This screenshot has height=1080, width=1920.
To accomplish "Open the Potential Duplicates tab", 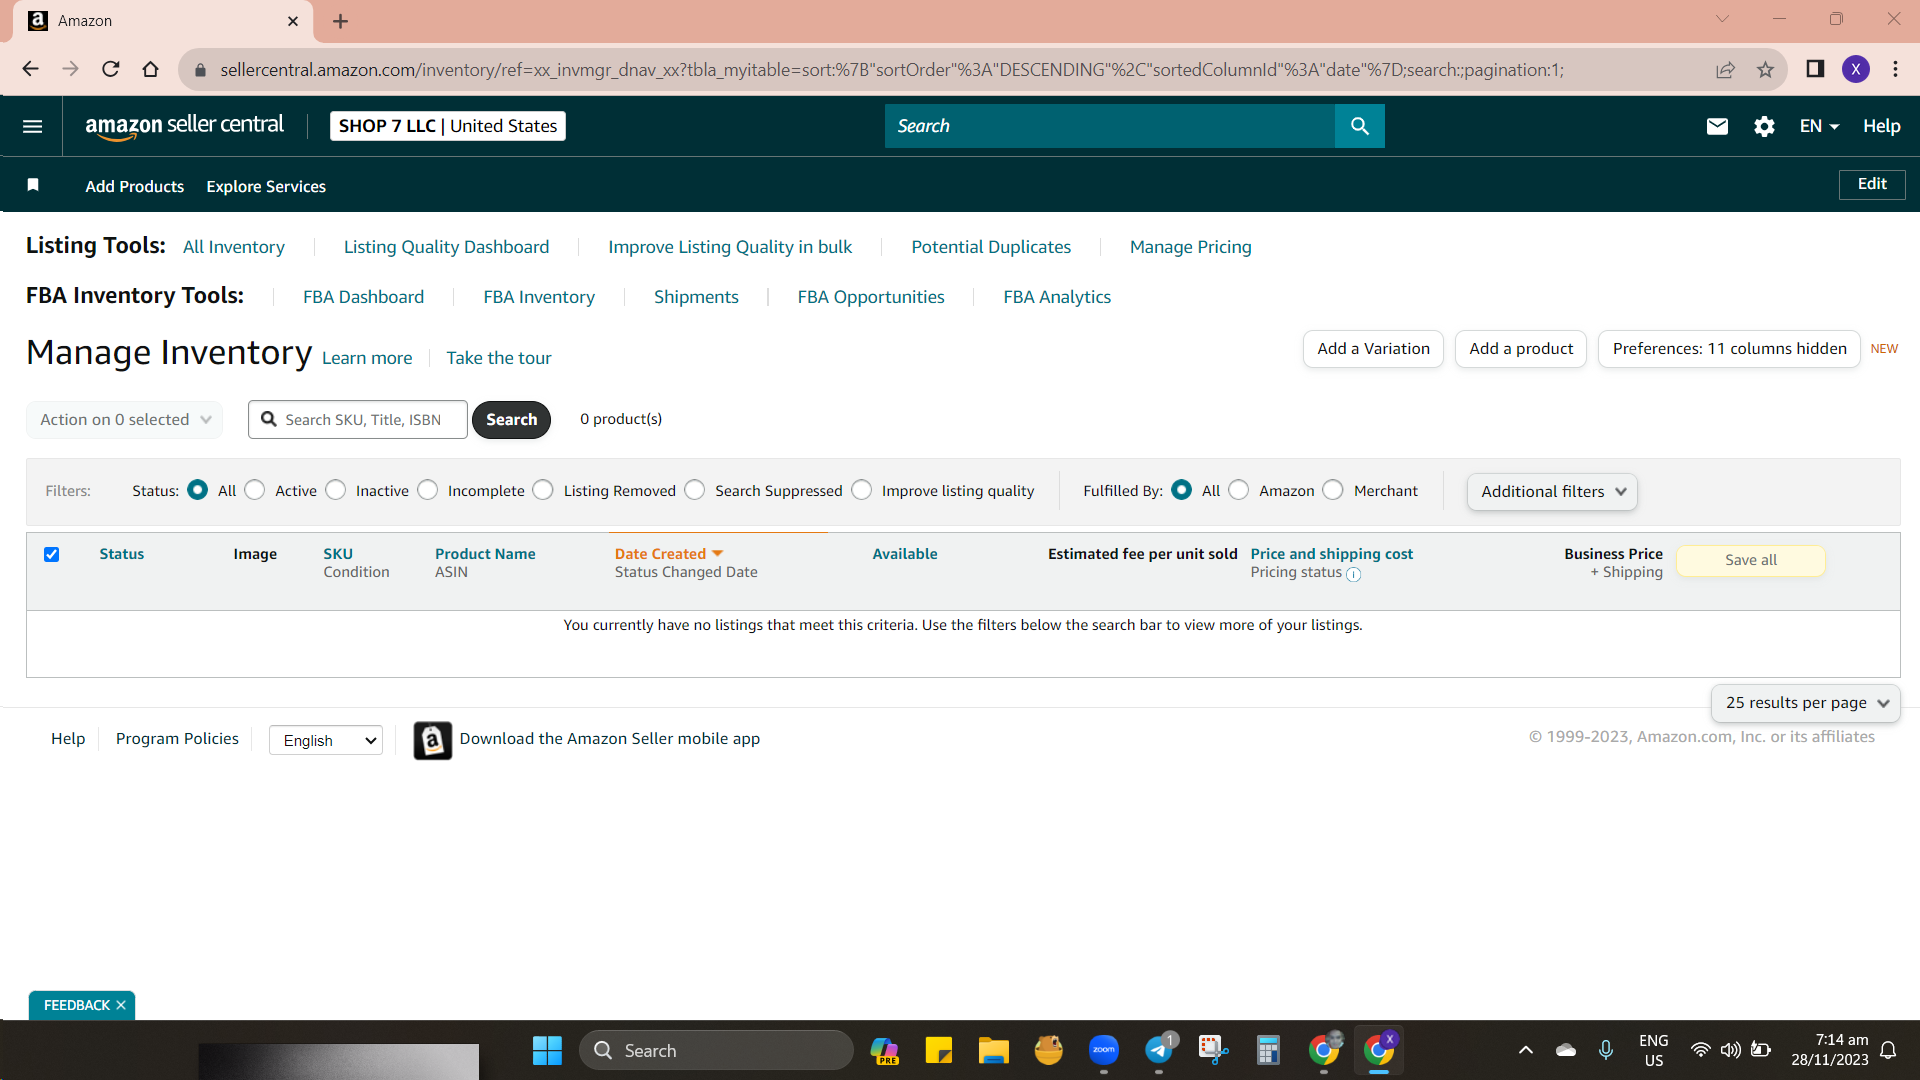I will [x=991, y=247].
